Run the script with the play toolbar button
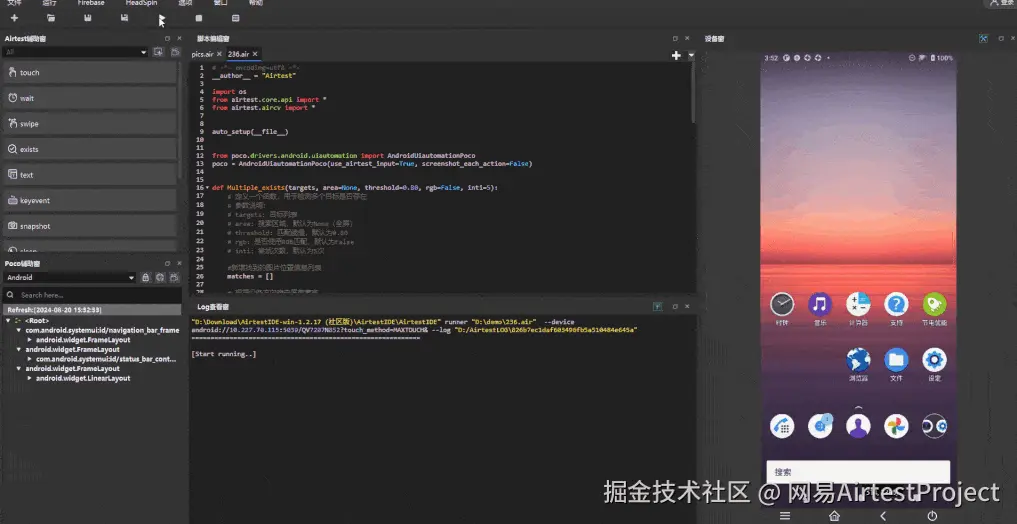 (162, 18)
